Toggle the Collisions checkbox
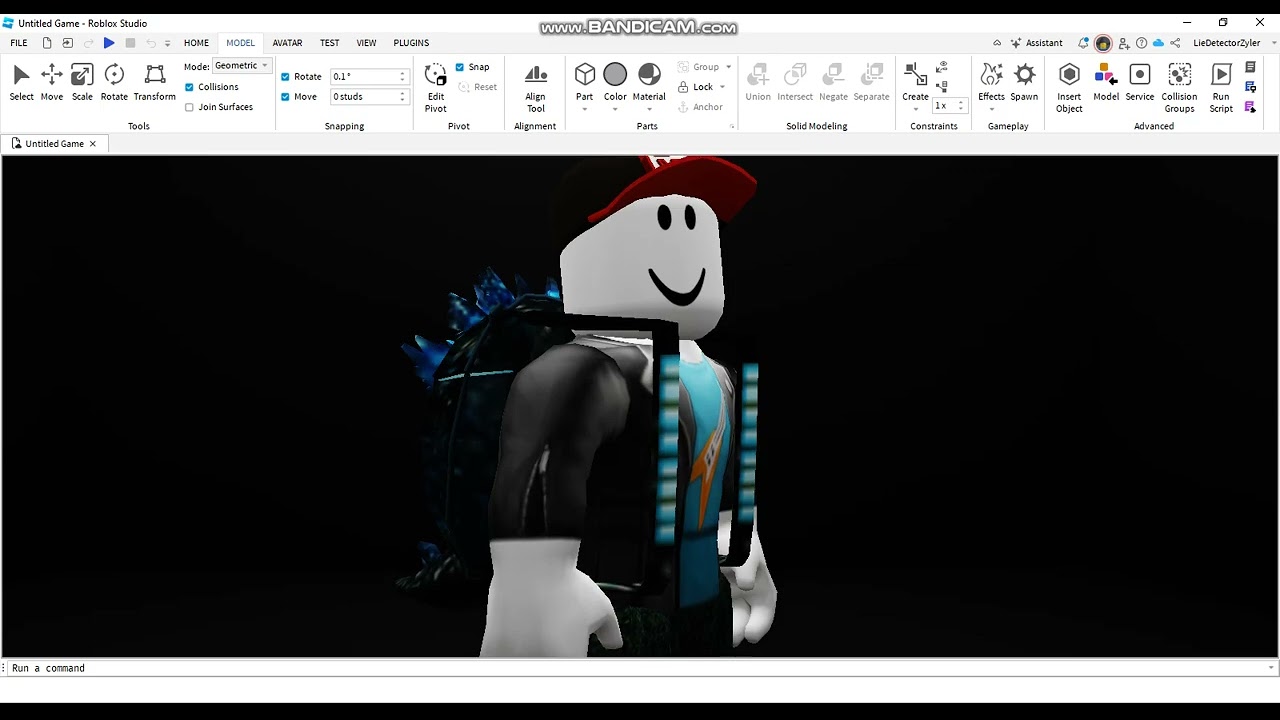The image size is (1280, 720). tap(189, 87)
